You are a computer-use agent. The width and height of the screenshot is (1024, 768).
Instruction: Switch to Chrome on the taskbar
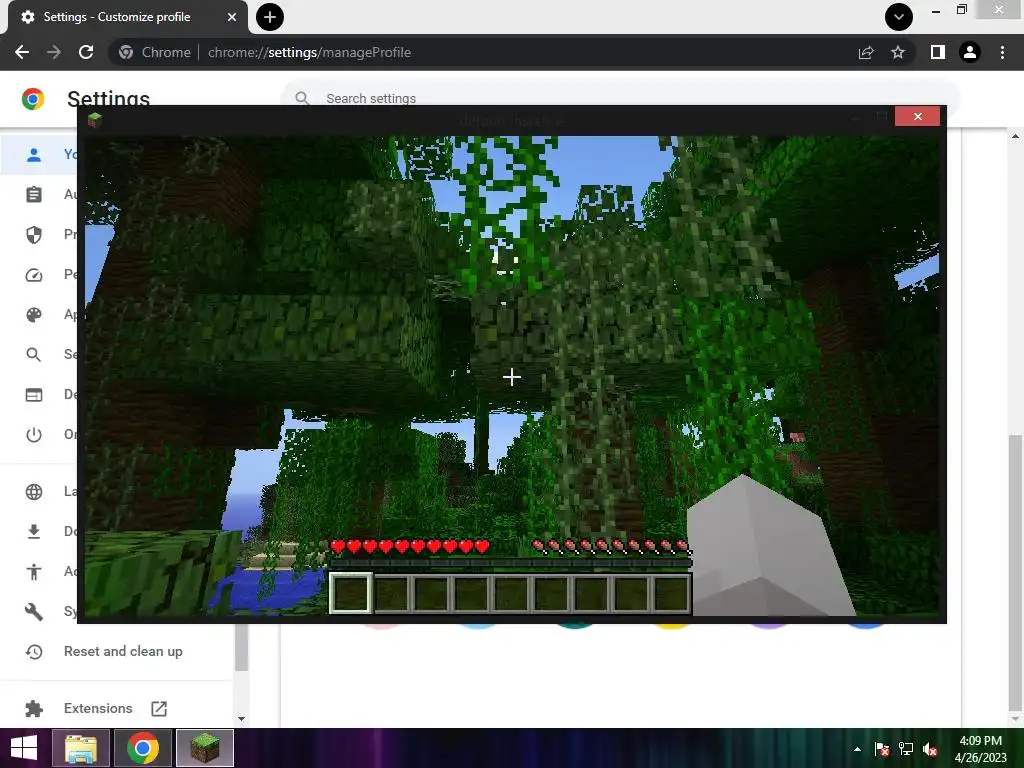pyautogui.click(x=143, y=748)
